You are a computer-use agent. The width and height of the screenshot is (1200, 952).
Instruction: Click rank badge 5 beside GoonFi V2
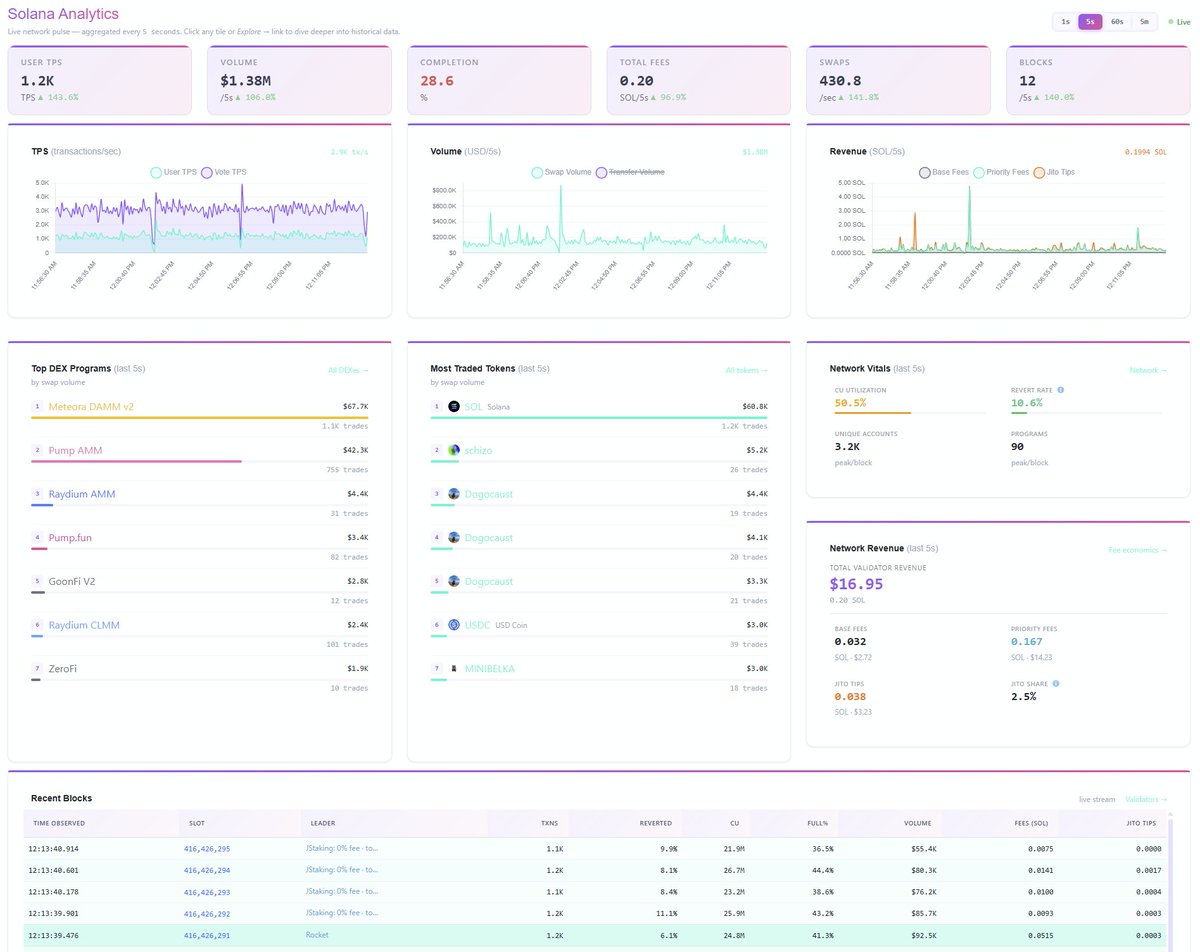[37, 581]
